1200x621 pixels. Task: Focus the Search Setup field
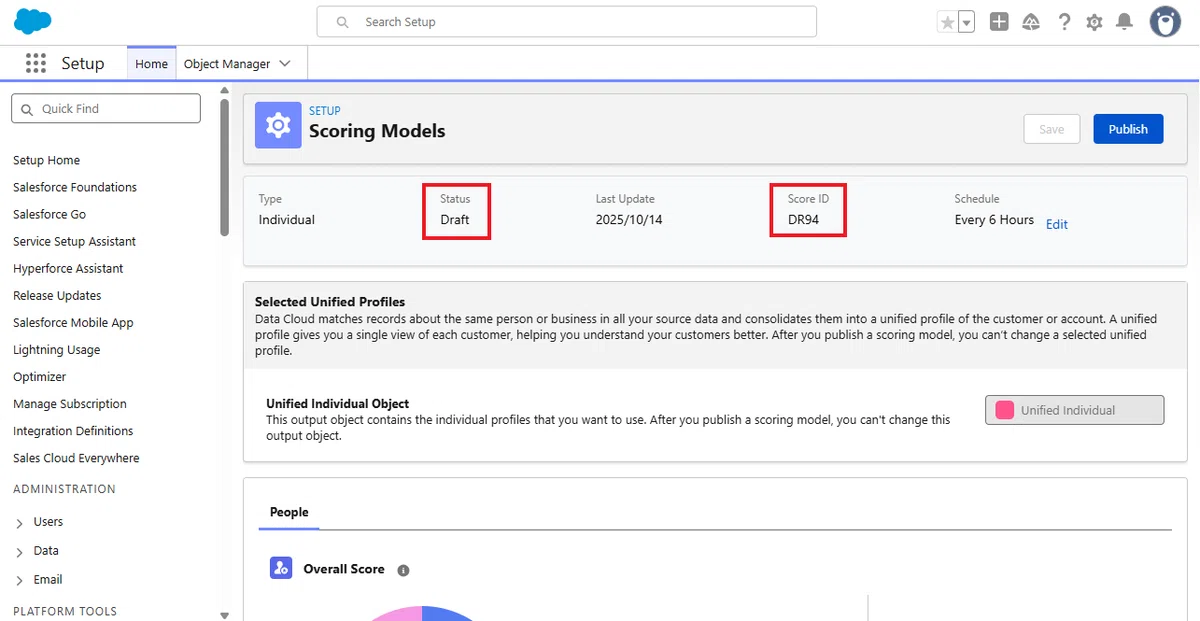tap(567, 22)
